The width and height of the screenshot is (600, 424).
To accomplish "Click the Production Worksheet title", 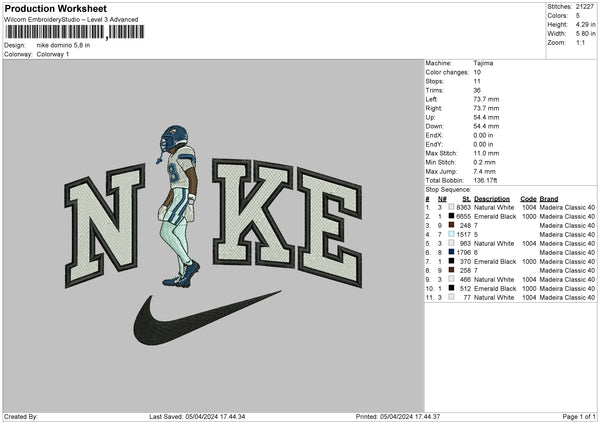I will point(55,8).
